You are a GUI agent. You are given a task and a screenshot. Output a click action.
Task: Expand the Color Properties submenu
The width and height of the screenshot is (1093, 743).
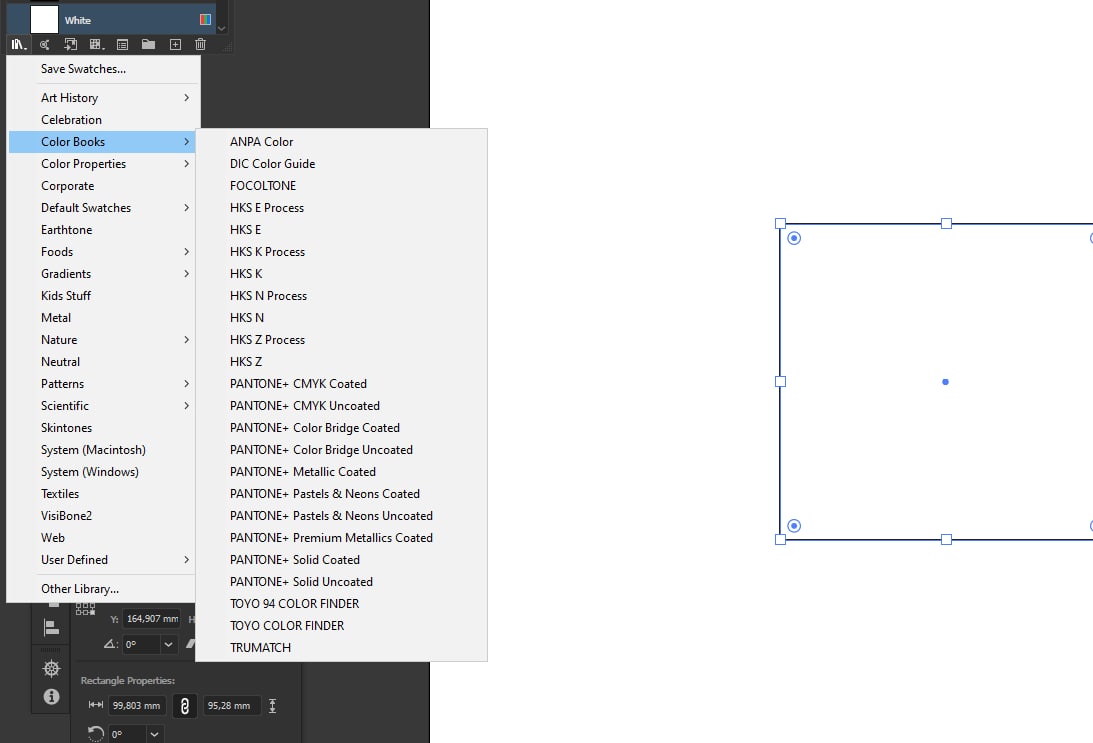click(x=186, y=164)
